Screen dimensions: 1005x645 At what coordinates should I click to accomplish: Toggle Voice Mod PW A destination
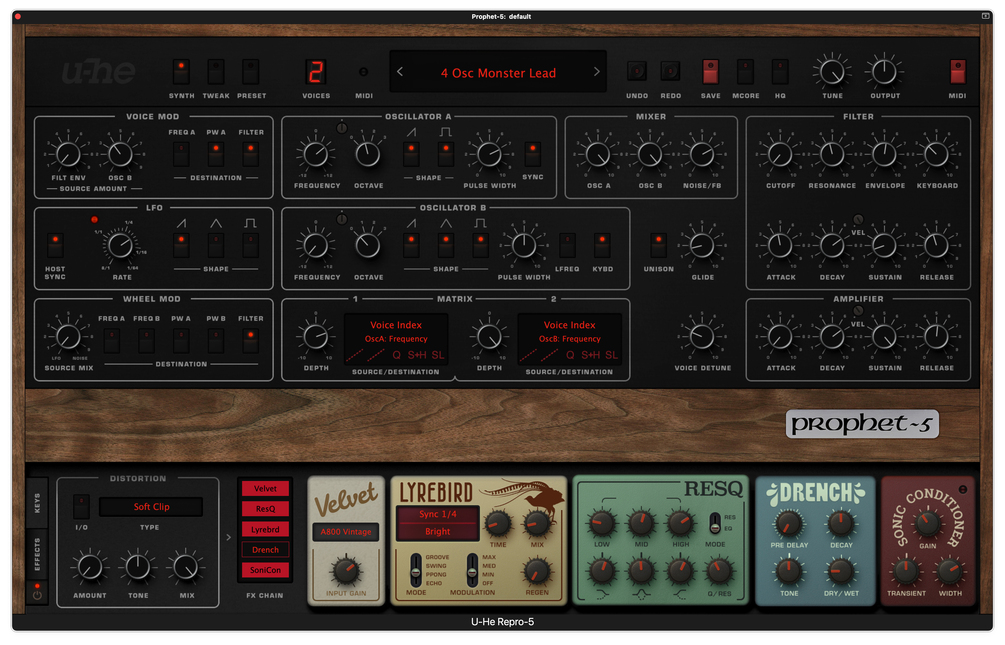(216, 155)
